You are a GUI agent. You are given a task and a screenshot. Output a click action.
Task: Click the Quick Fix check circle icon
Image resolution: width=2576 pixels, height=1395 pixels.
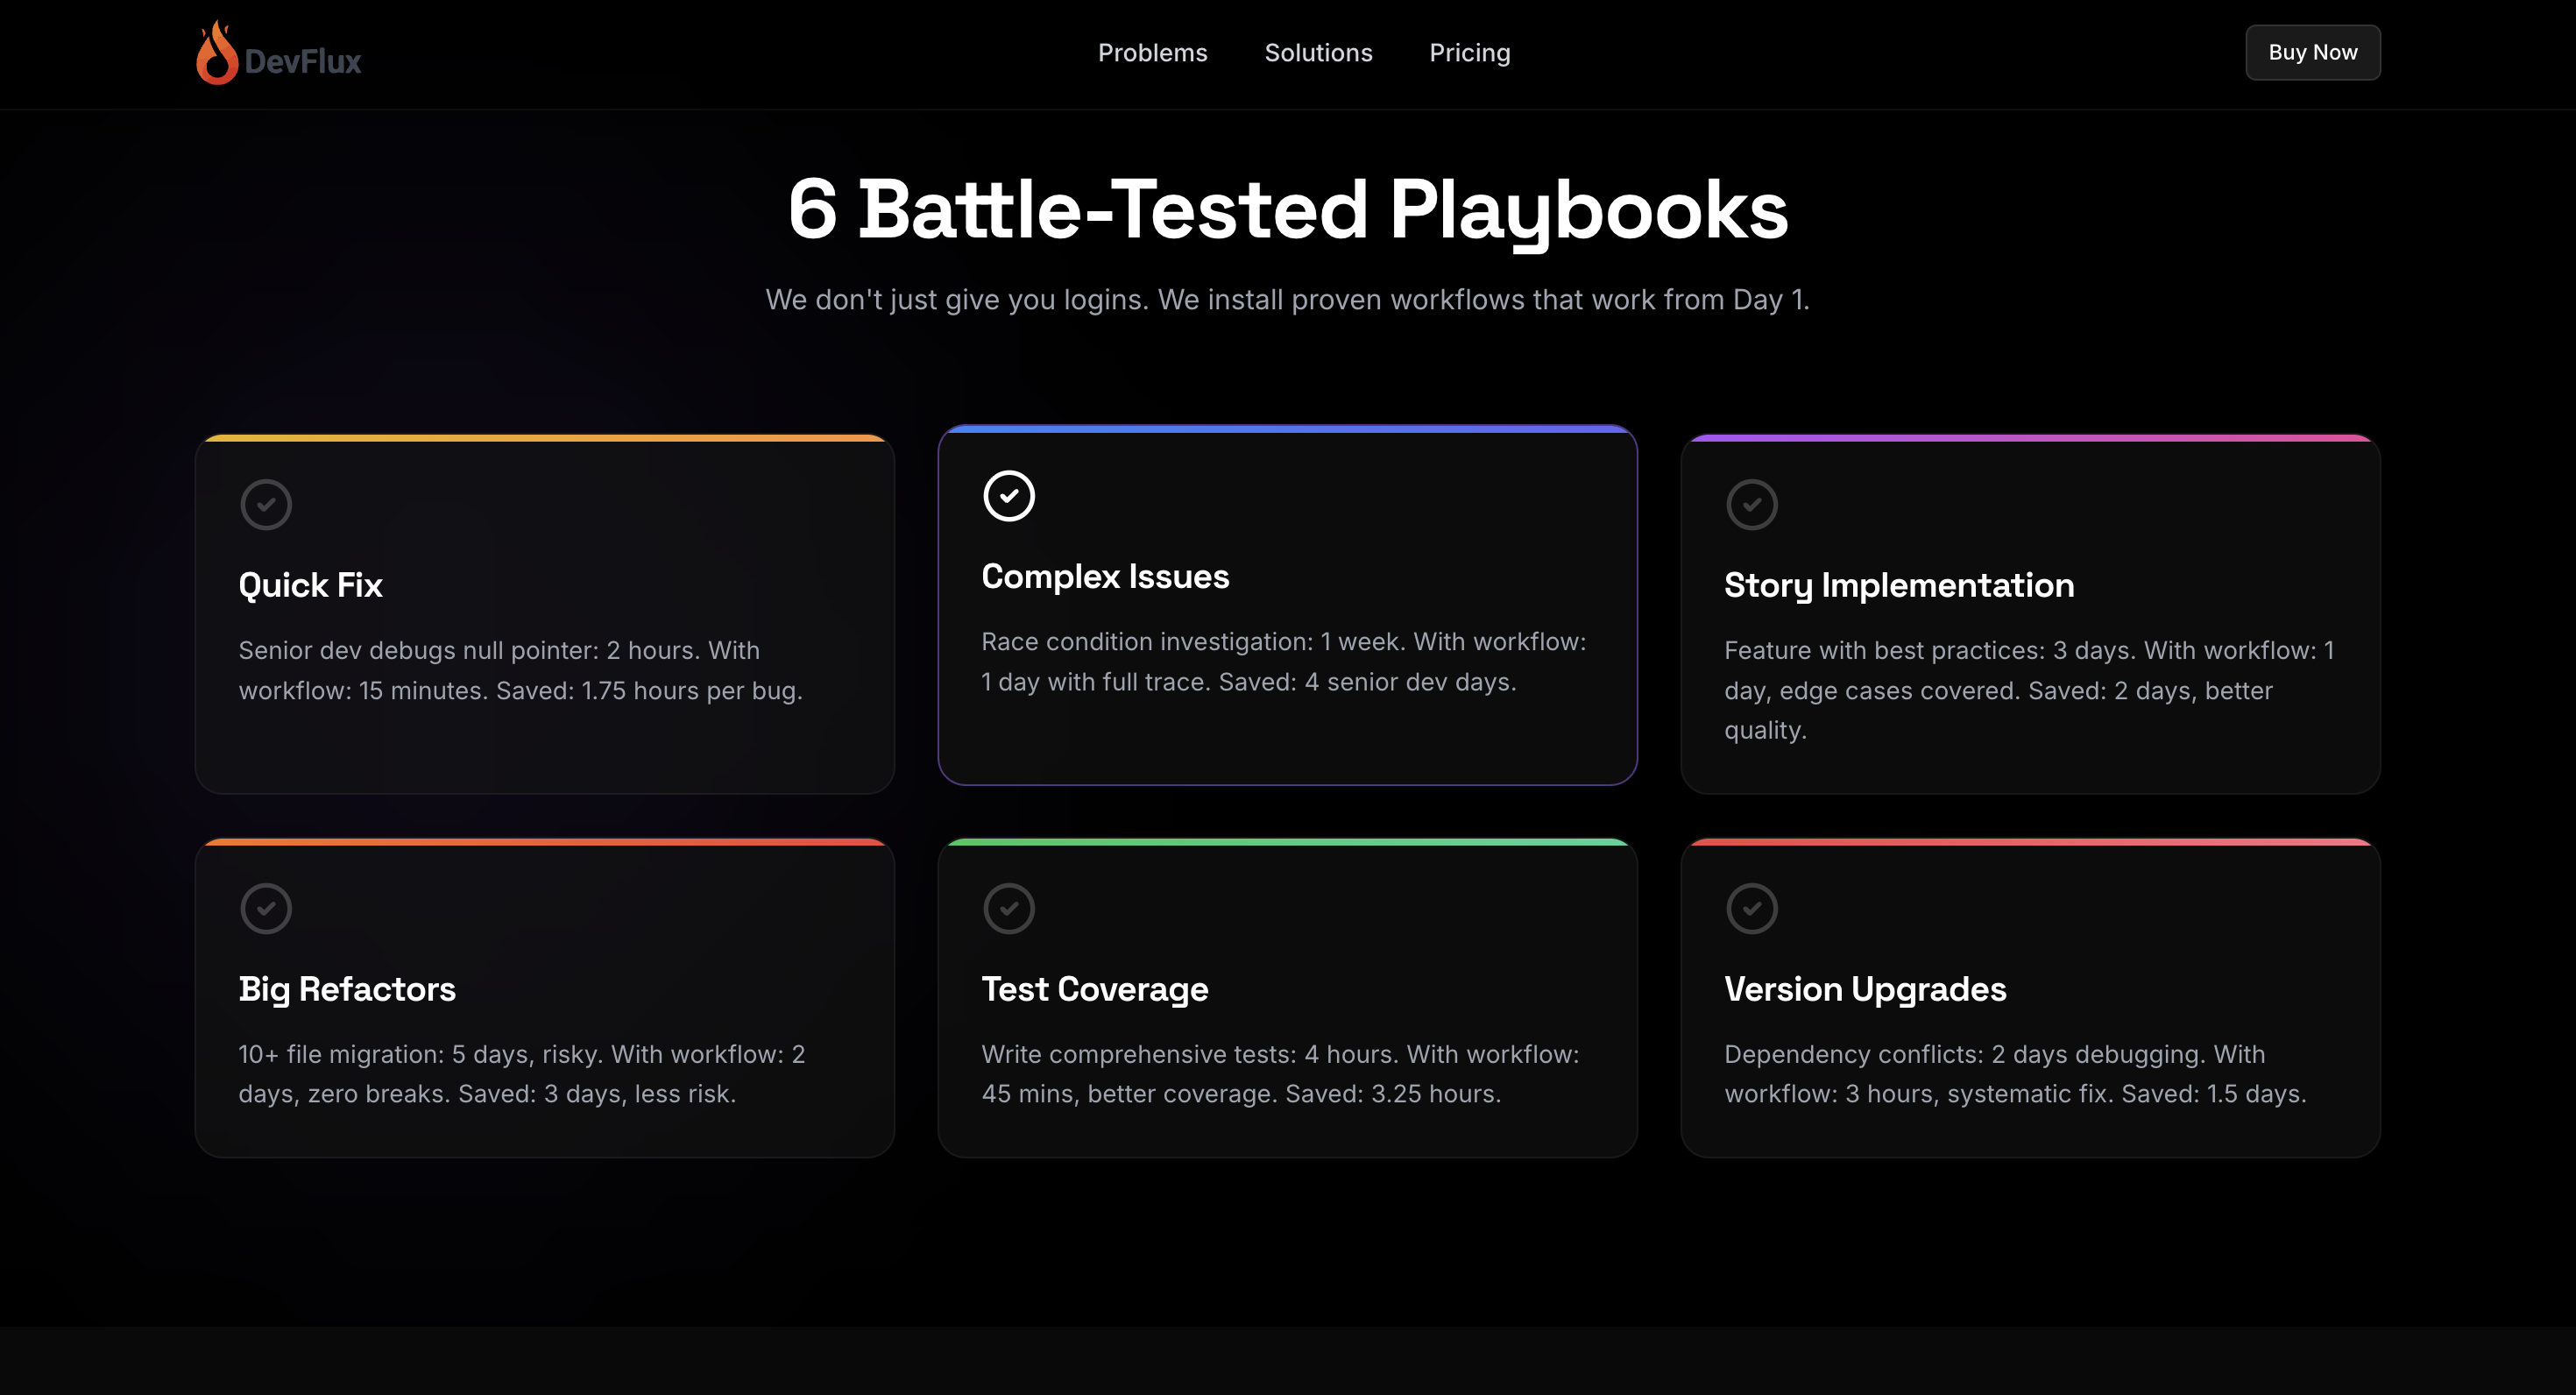click(266, 504)
